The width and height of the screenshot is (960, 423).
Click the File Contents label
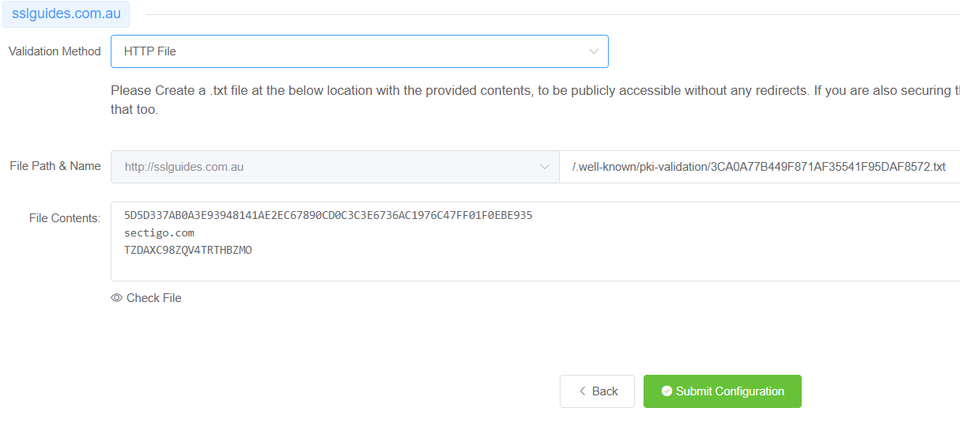coord(65,217)
